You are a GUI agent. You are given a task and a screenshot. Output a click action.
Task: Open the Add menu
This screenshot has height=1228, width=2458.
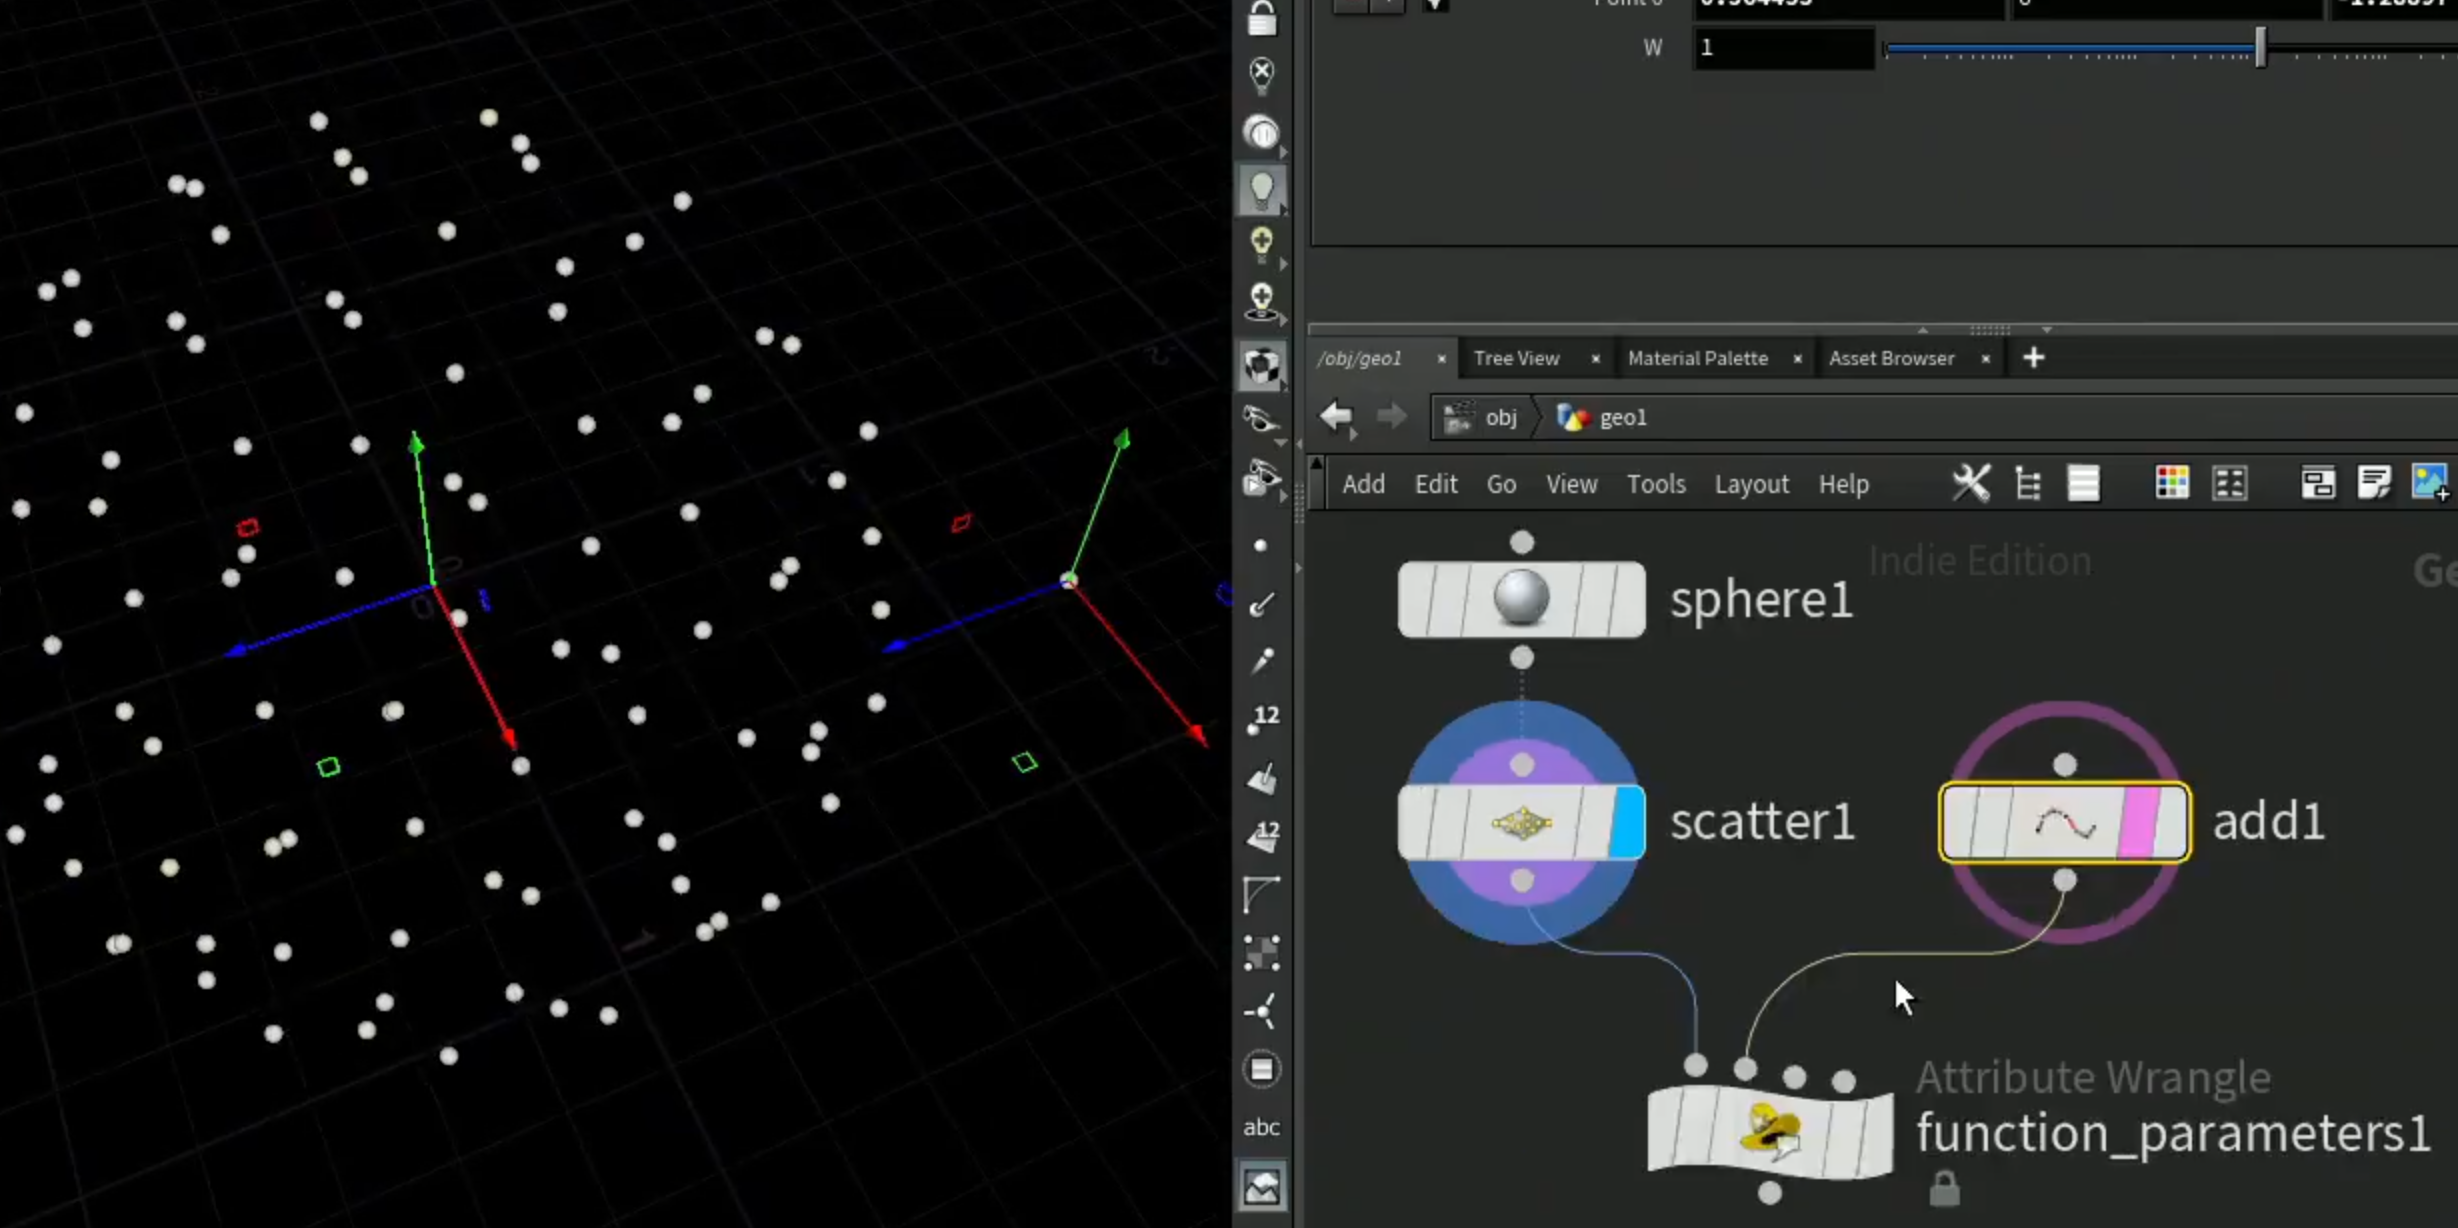1363,484
